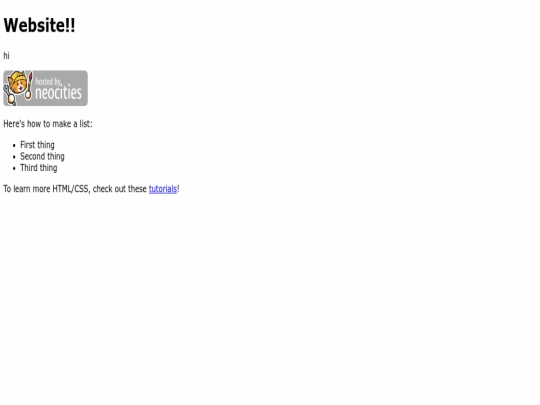Click the check out these phrase

coord(120,189)
